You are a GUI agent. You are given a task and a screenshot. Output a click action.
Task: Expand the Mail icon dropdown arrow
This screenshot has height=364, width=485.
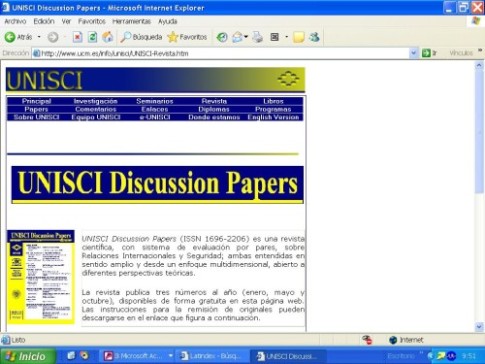pos(246,37)
